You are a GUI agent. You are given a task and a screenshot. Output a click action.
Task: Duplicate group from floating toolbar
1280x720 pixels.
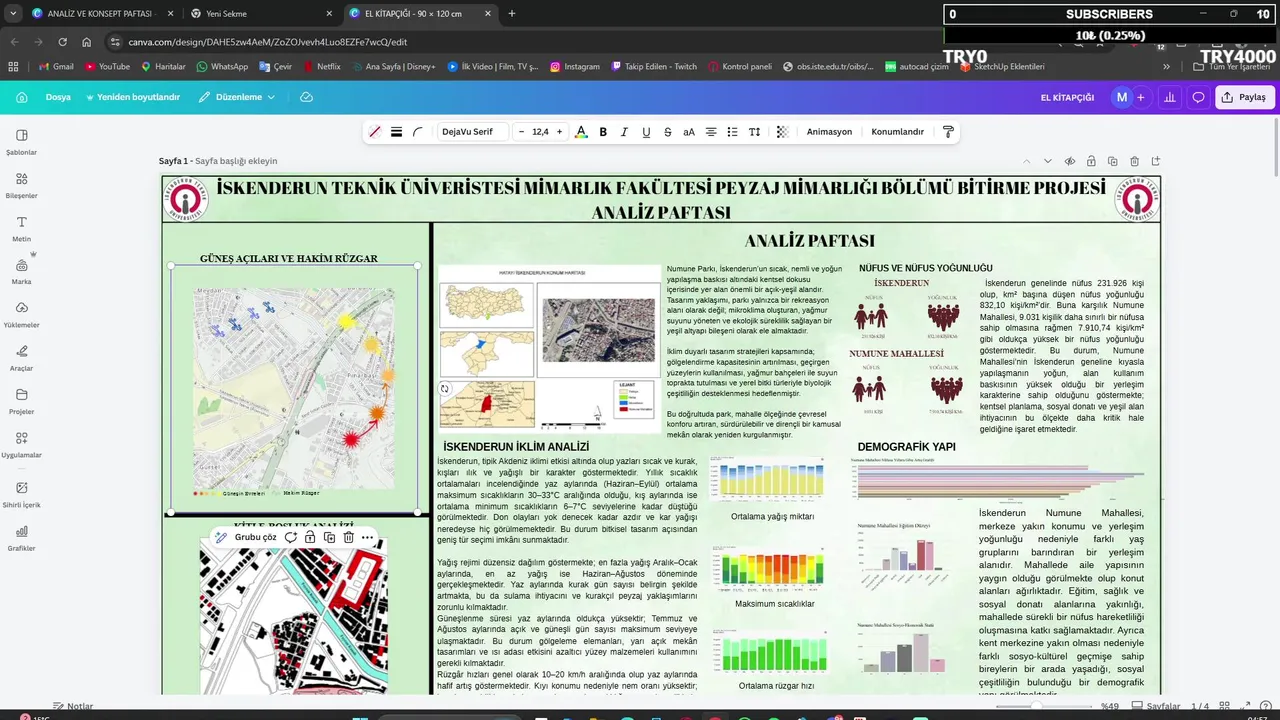329,537
